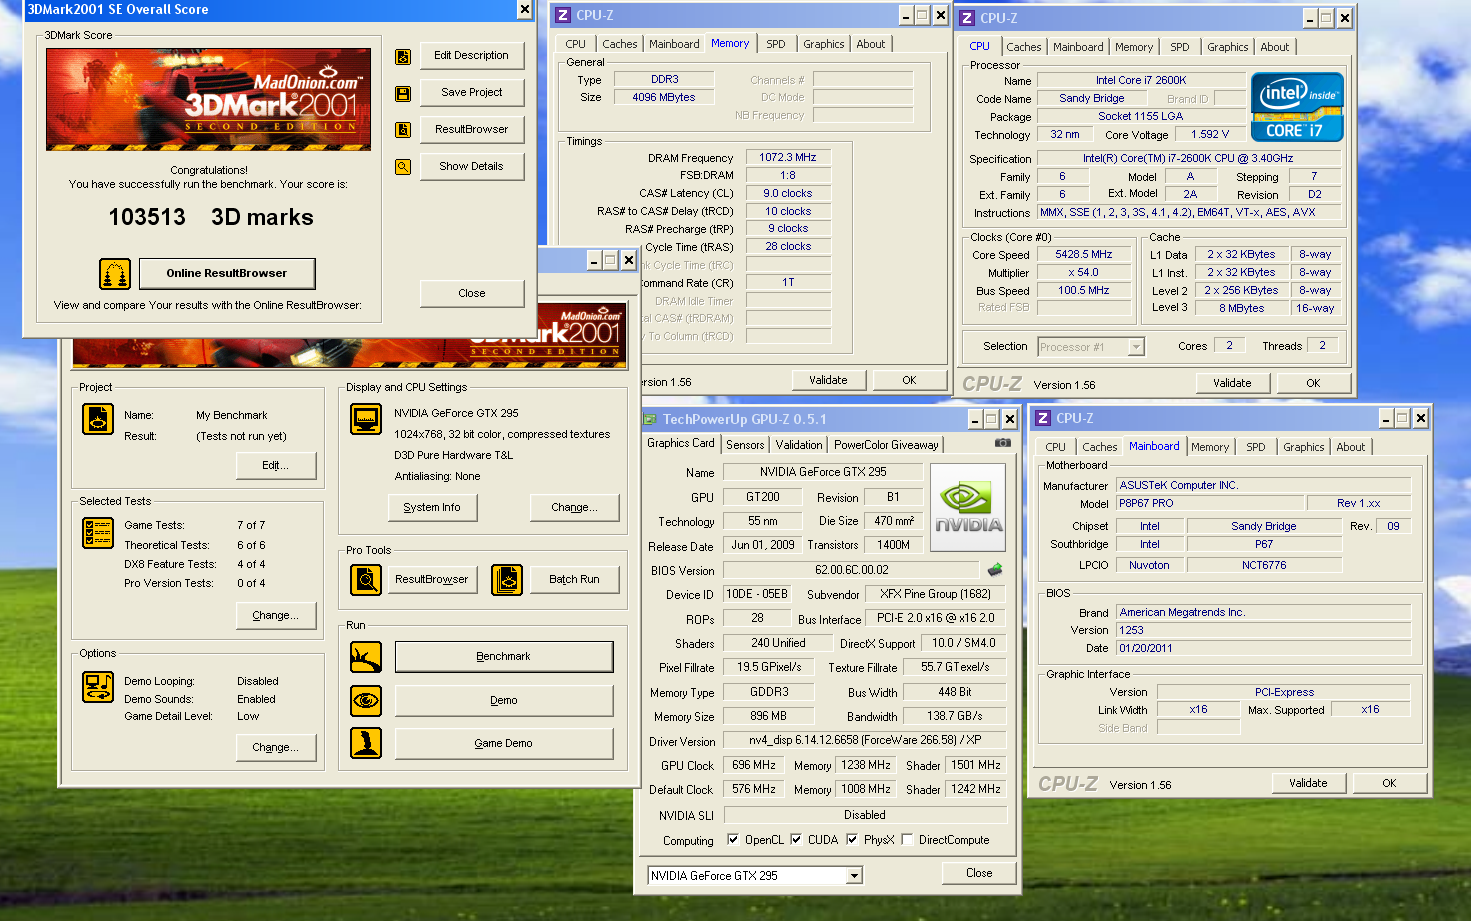Open the Caches tab in the CPU-Z processor window
Viewport: 1471px width, 921px height.
tap(1024, 47)
